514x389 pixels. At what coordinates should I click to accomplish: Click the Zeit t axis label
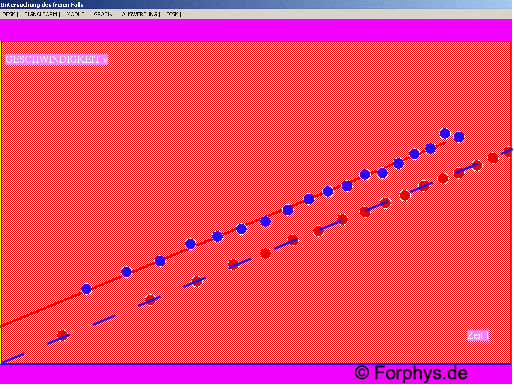478,335
